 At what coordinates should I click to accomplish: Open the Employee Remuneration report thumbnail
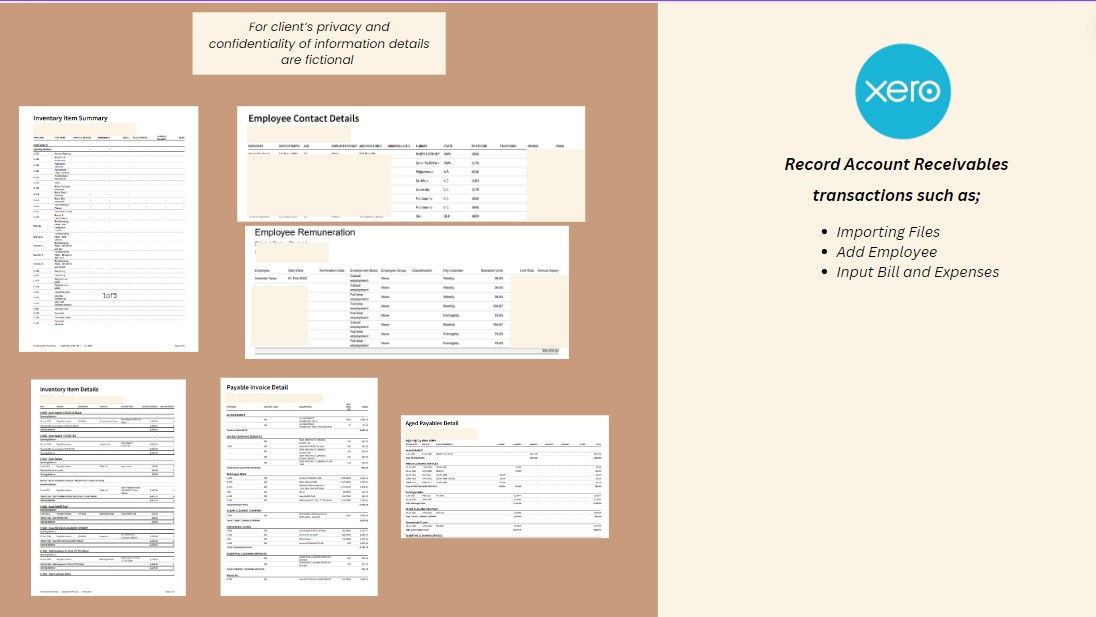click(407, 292)
